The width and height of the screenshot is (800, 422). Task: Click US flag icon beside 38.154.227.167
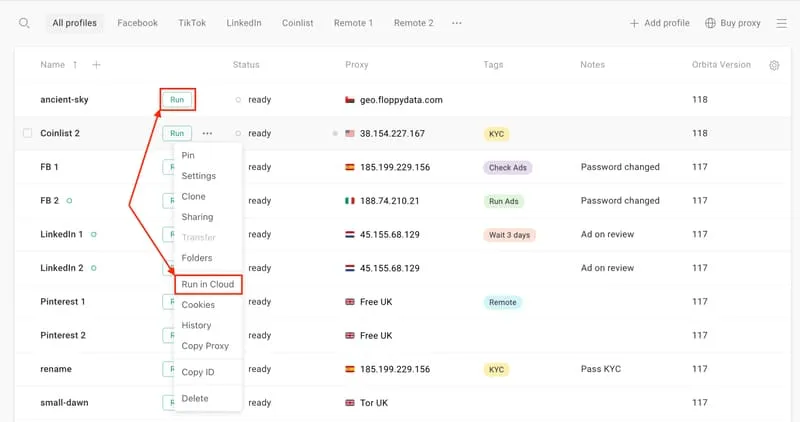(349, 134)
